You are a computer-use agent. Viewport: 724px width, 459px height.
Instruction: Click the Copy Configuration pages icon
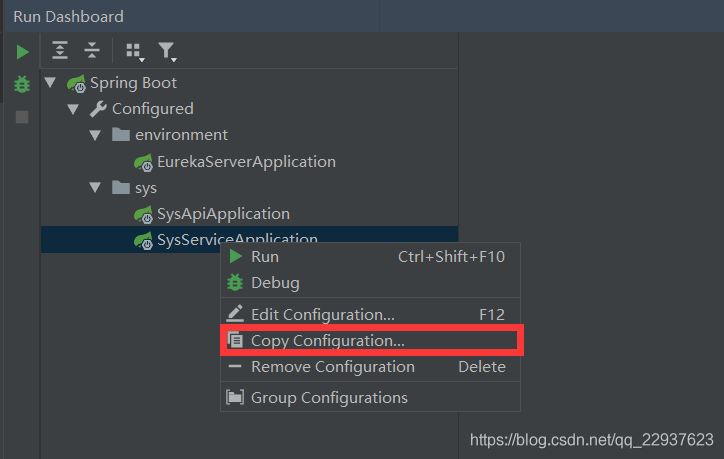(235, 340)
